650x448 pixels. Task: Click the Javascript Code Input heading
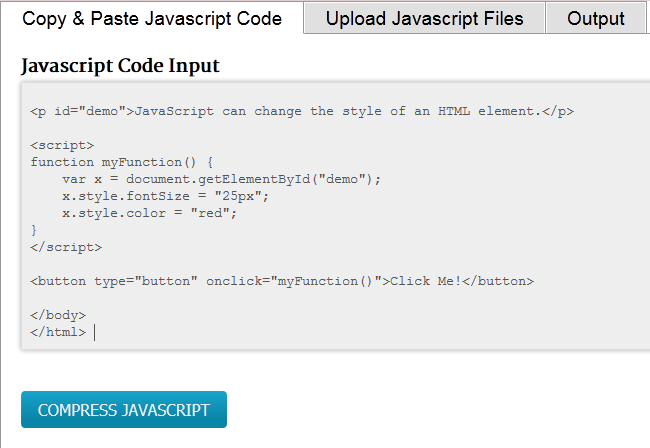point(120,66)
